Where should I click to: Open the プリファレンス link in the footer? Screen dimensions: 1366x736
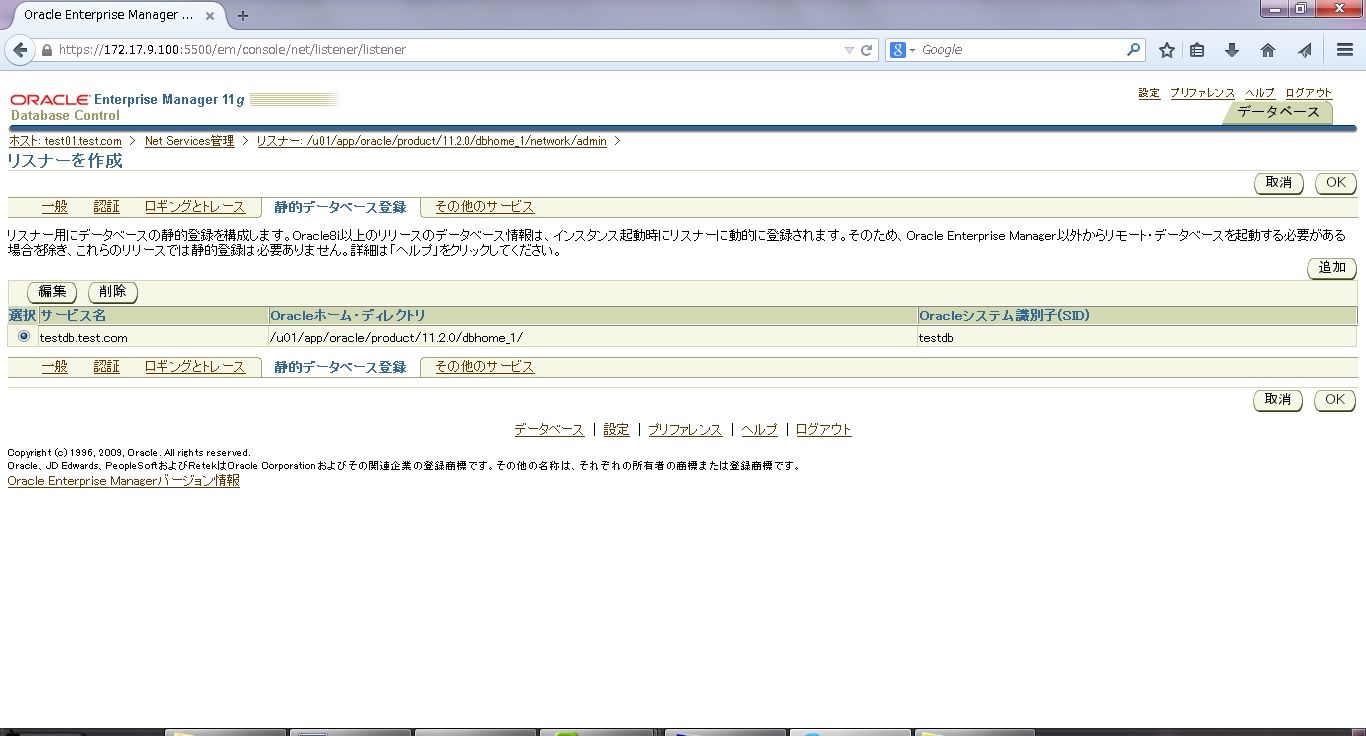(x=685, y=429)
